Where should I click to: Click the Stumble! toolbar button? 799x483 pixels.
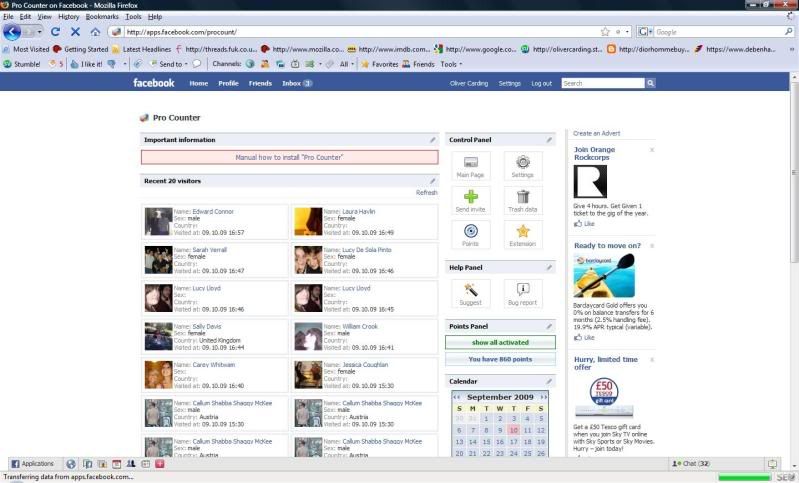22,64
